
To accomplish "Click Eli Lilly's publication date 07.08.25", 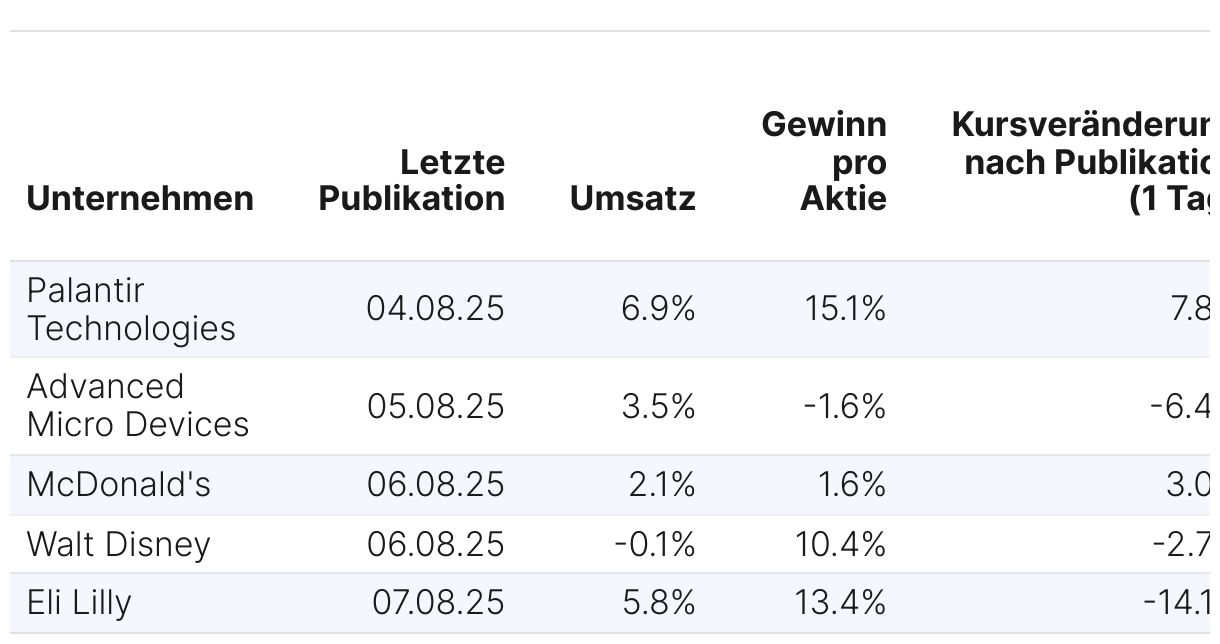I will pos(439,603).
